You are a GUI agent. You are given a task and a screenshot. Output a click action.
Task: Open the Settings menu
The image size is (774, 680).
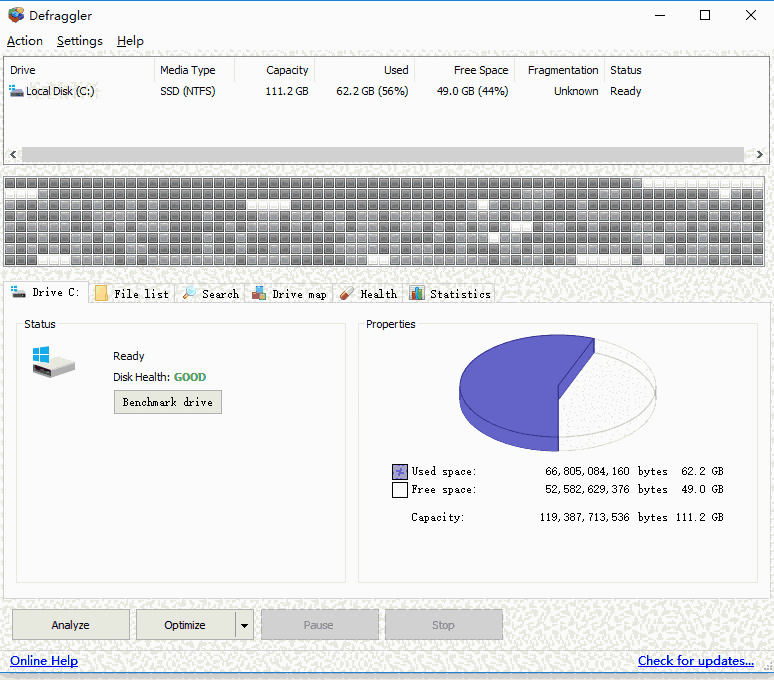pyautogui.click(x=80, y=41)
